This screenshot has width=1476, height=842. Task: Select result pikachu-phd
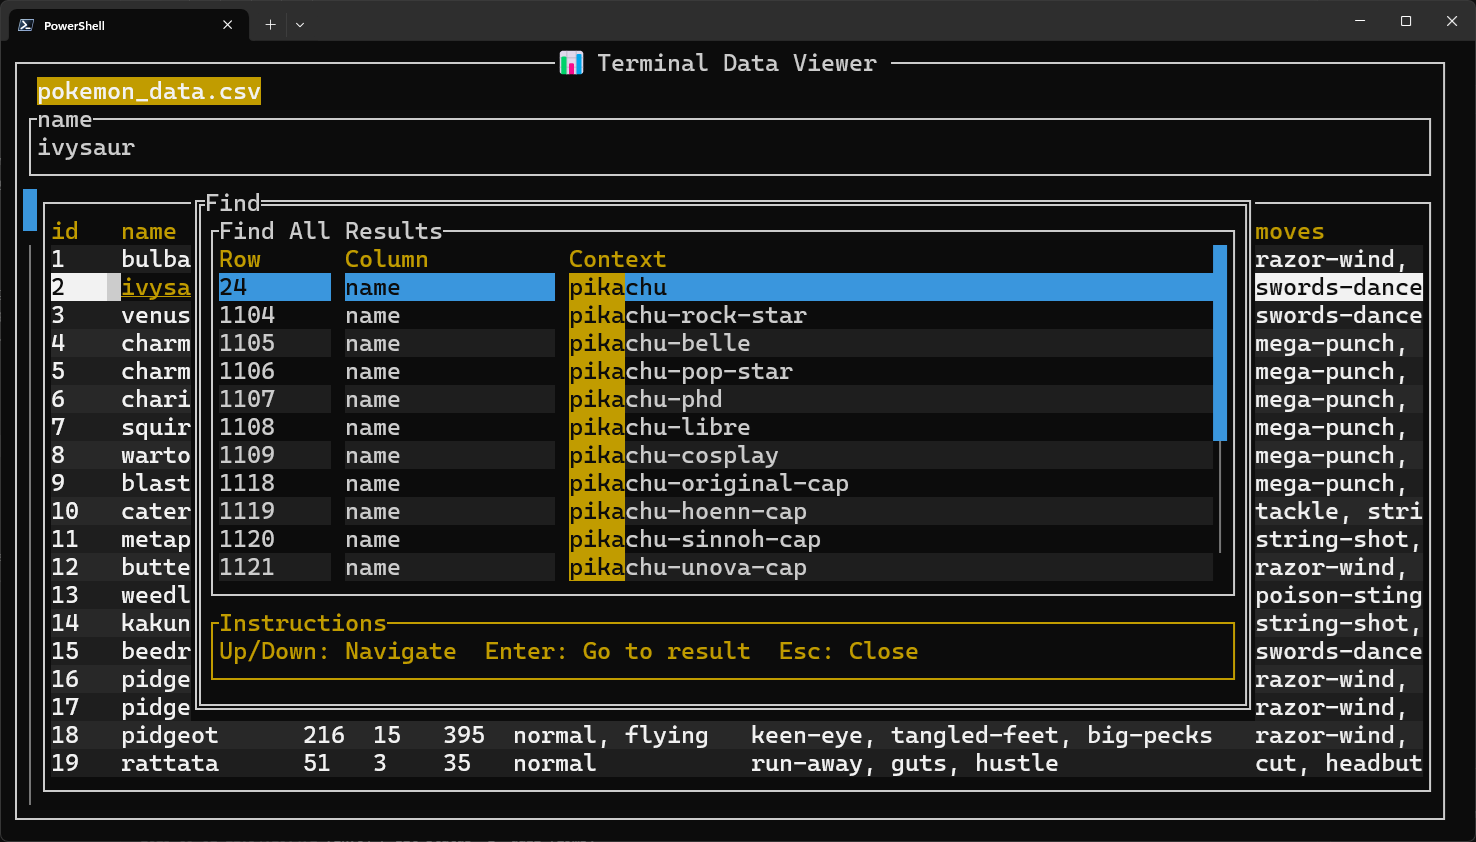coord(716,399)
